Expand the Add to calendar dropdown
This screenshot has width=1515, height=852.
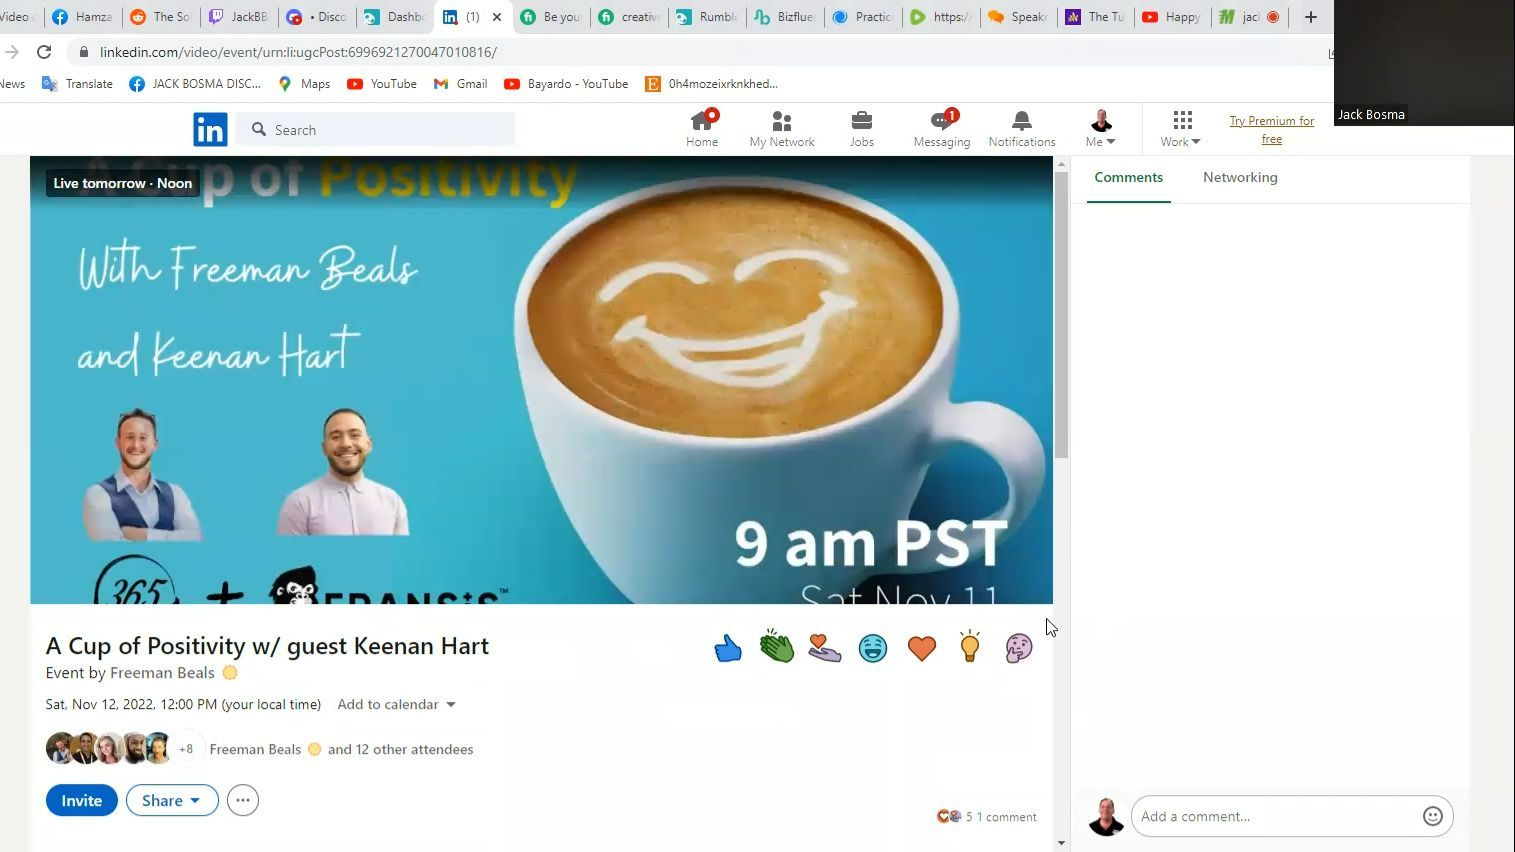click(396, 704)
